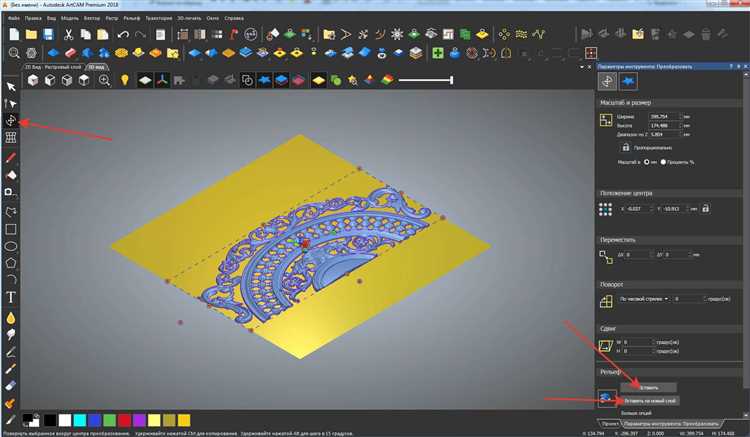This screenshot has height=437, width=750.
Task: Click 'Вставить на новый слой' button
Action: pos(650,401)
